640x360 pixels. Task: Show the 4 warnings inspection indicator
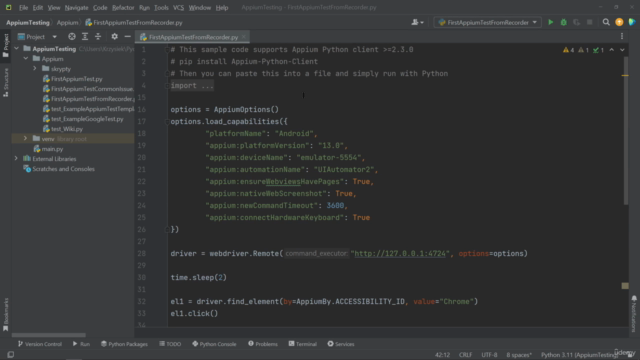point(569,50)
